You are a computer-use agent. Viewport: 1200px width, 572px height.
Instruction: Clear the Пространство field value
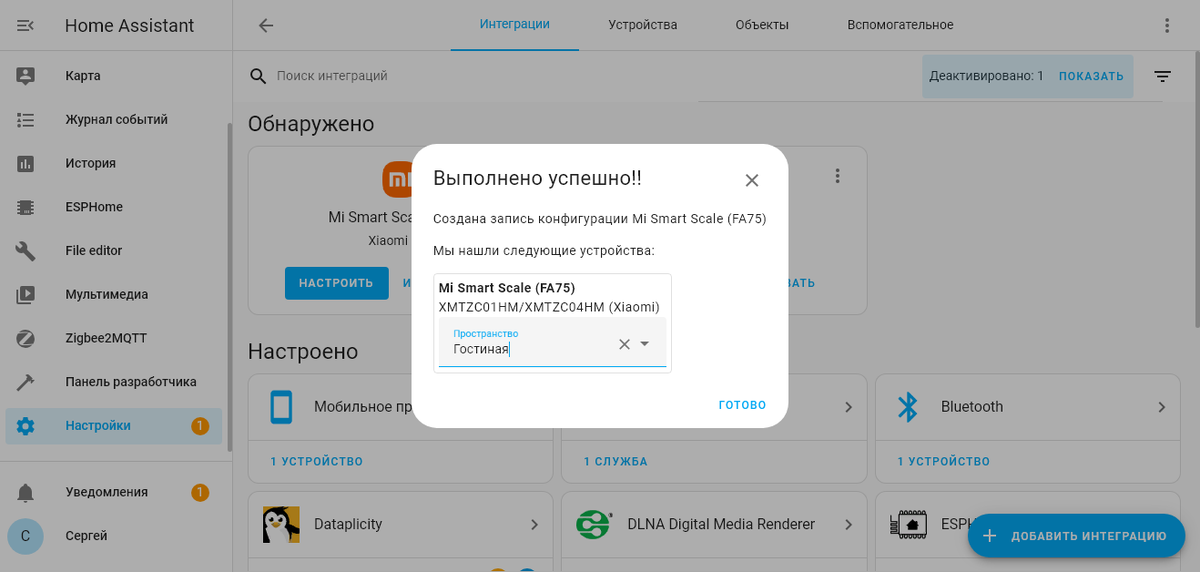pos(624,344)
